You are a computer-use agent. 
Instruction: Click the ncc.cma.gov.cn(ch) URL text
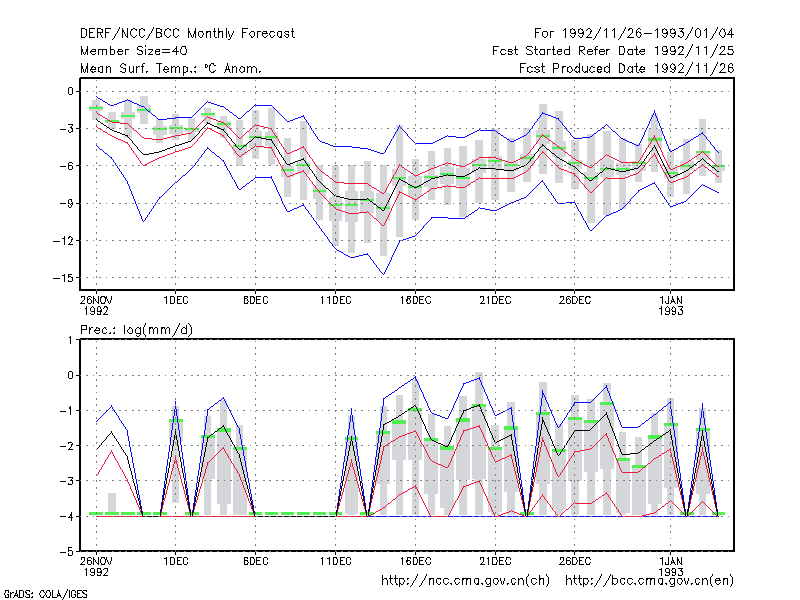465,581
